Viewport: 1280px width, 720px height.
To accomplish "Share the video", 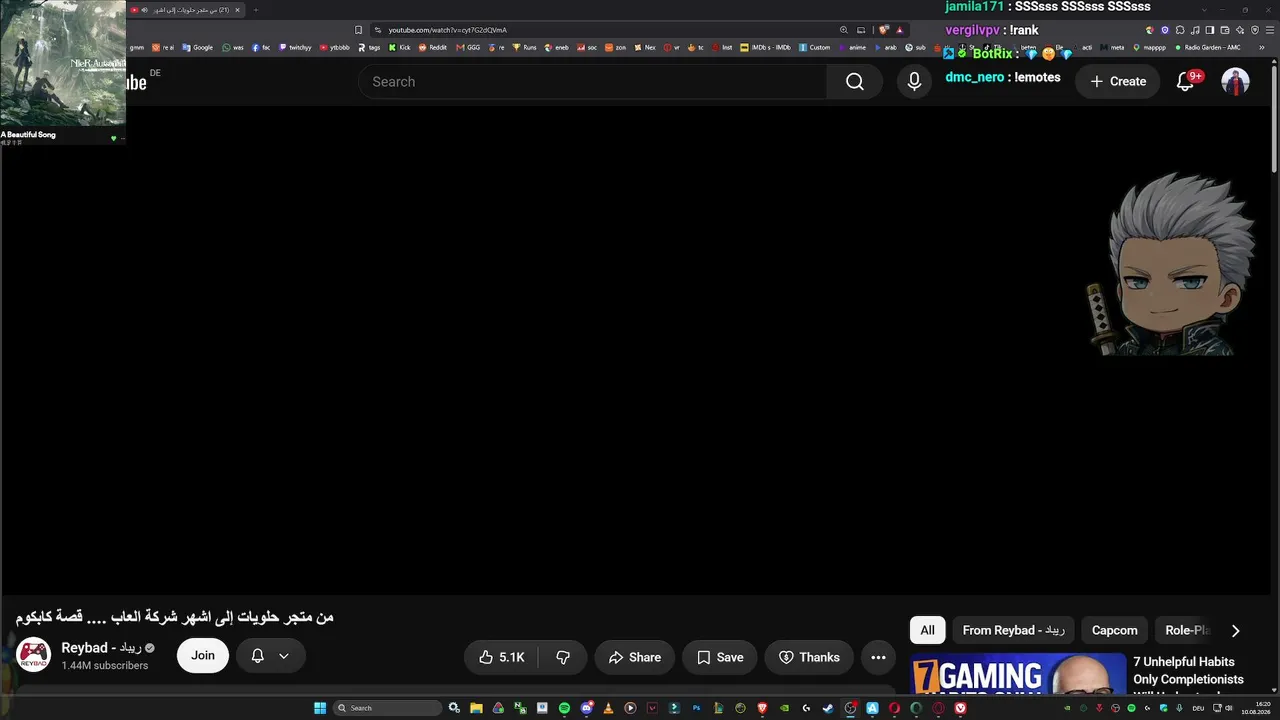I will point(635,657).
